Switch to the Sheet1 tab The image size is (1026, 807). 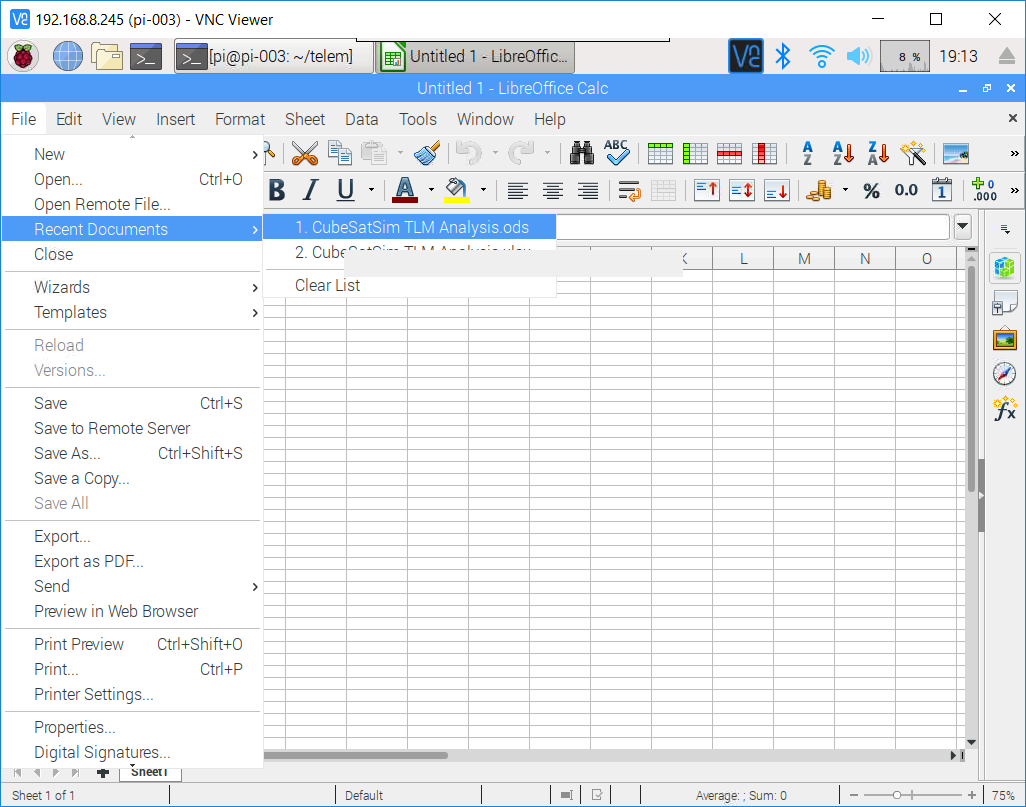[151, 771]
